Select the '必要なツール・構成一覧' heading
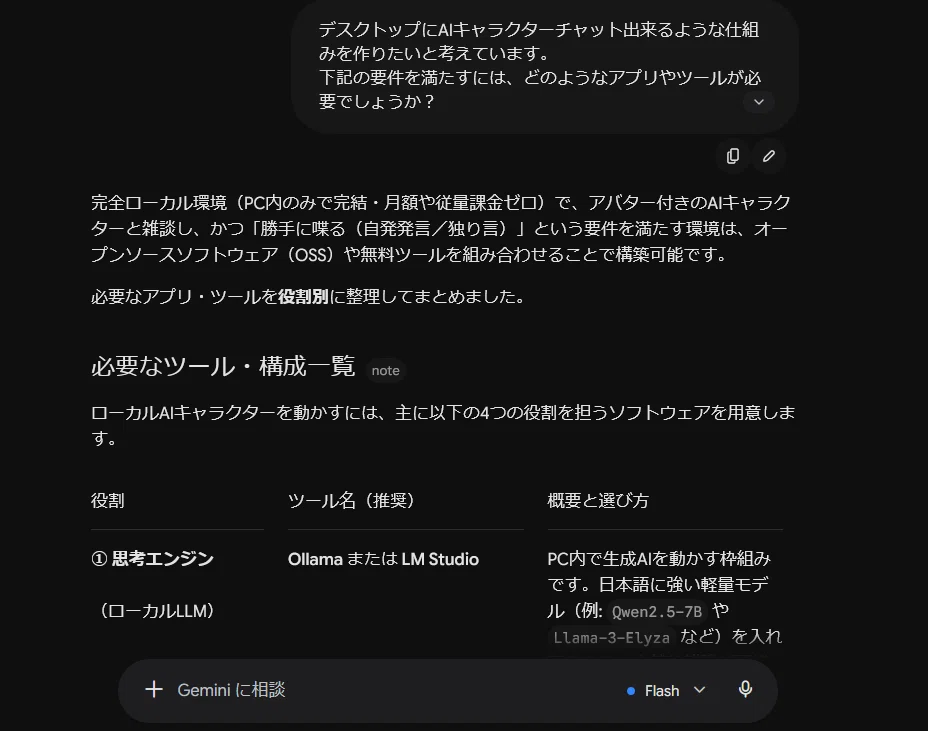Image resolution: width=928 pixels, height=731 pixels. (x=223, y=366)
